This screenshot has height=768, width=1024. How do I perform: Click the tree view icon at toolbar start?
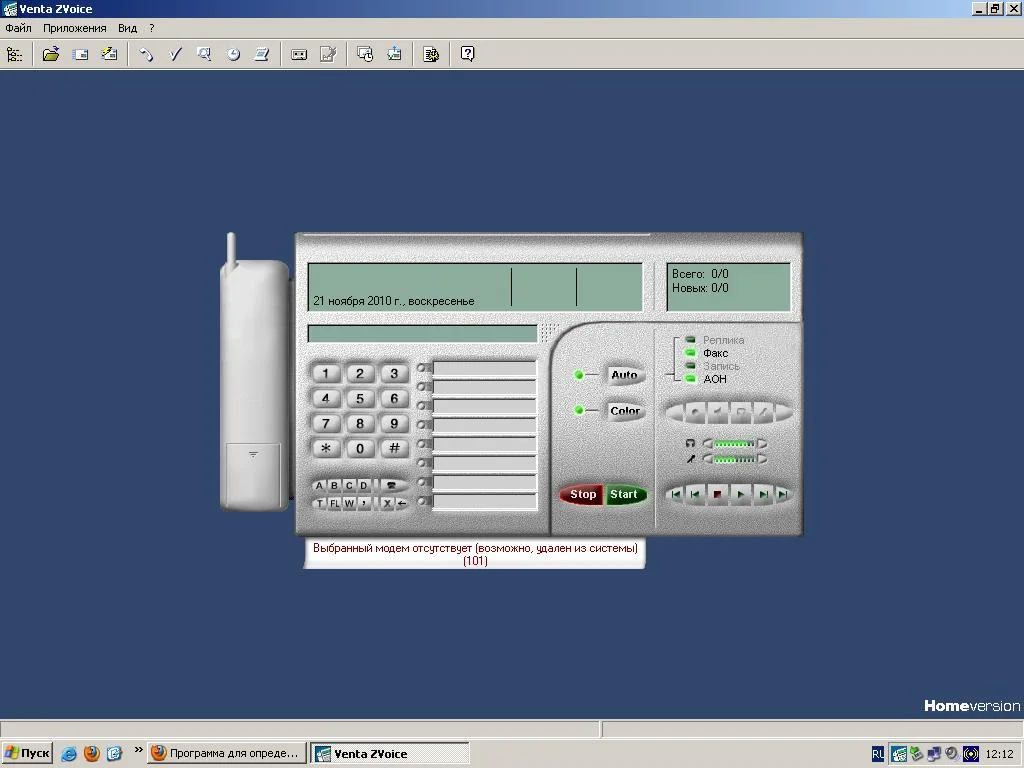14,54
